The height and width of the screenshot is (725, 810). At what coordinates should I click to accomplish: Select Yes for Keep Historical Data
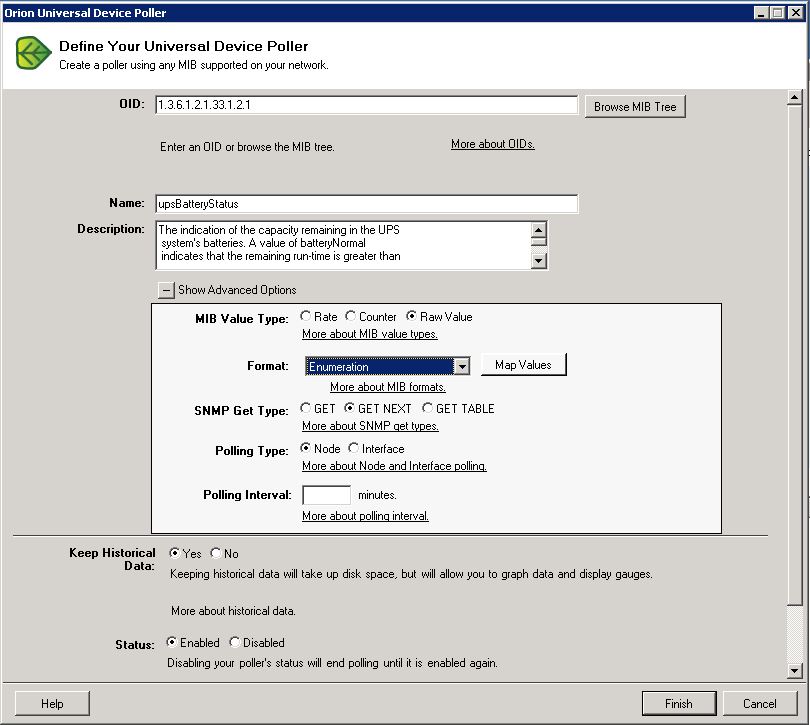(x=175, y=553)
